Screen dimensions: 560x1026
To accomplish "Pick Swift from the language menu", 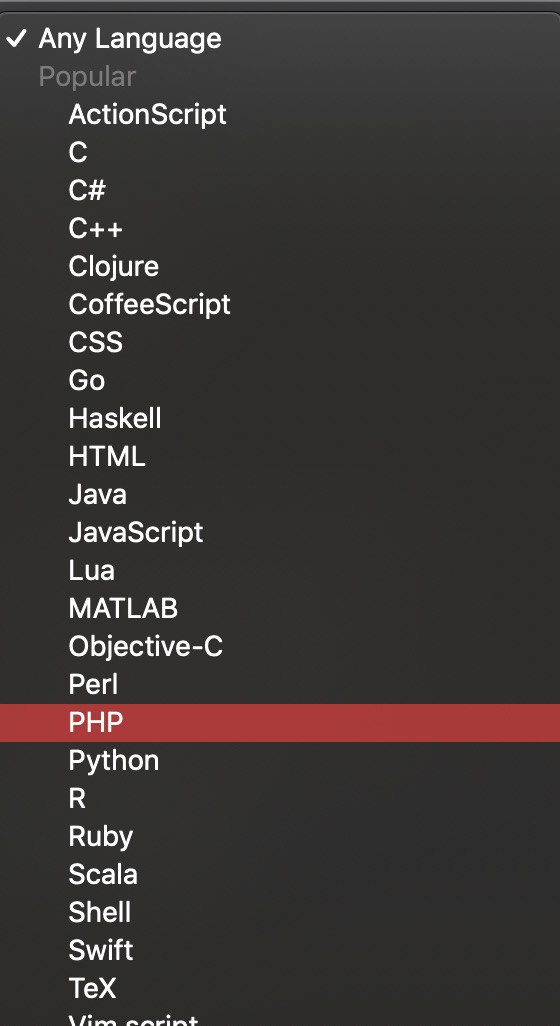I will click(280, 950).
